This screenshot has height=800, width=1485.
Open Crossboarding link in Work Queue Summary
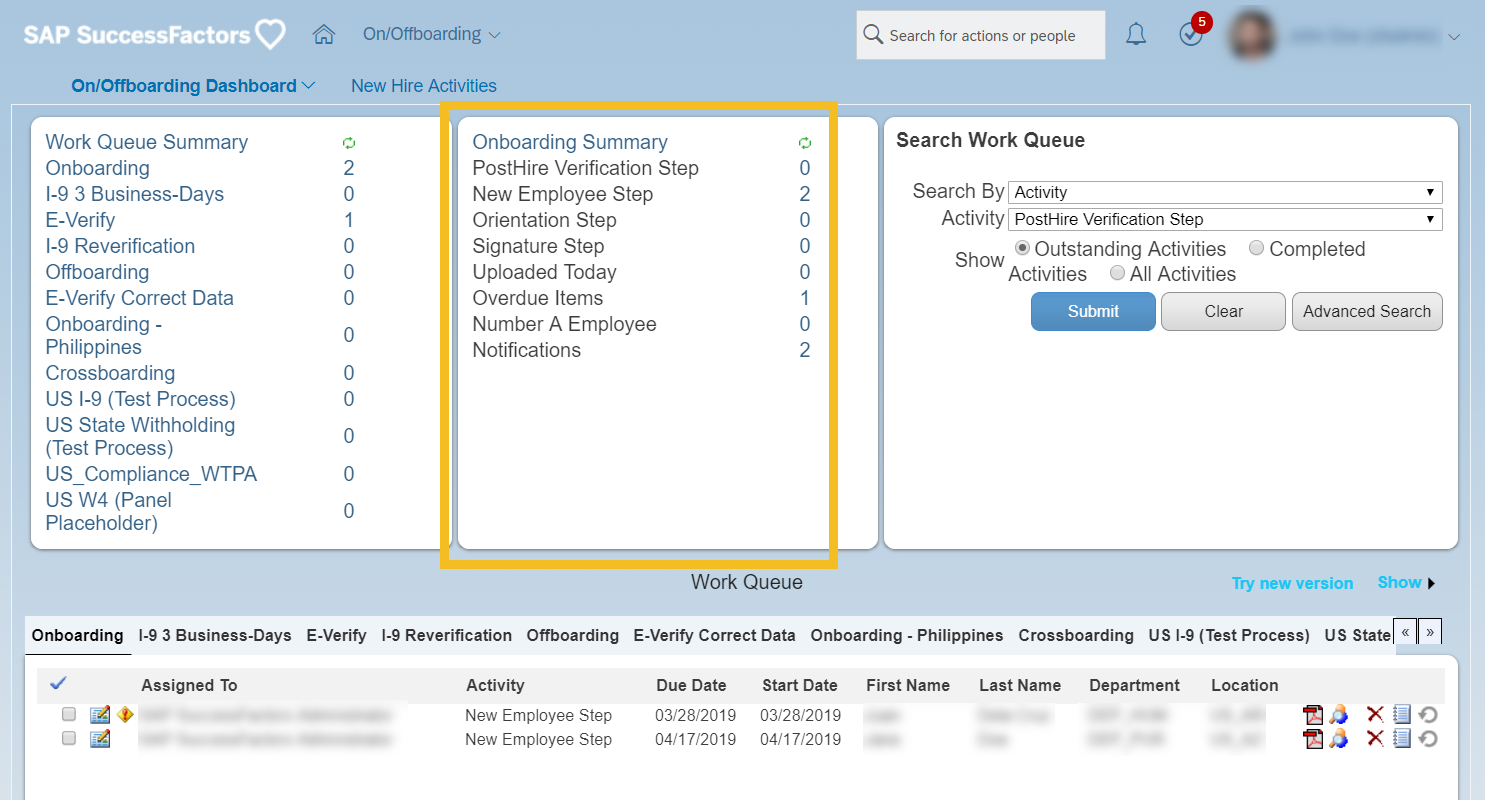pyautogui.click(x=110, y=373)
